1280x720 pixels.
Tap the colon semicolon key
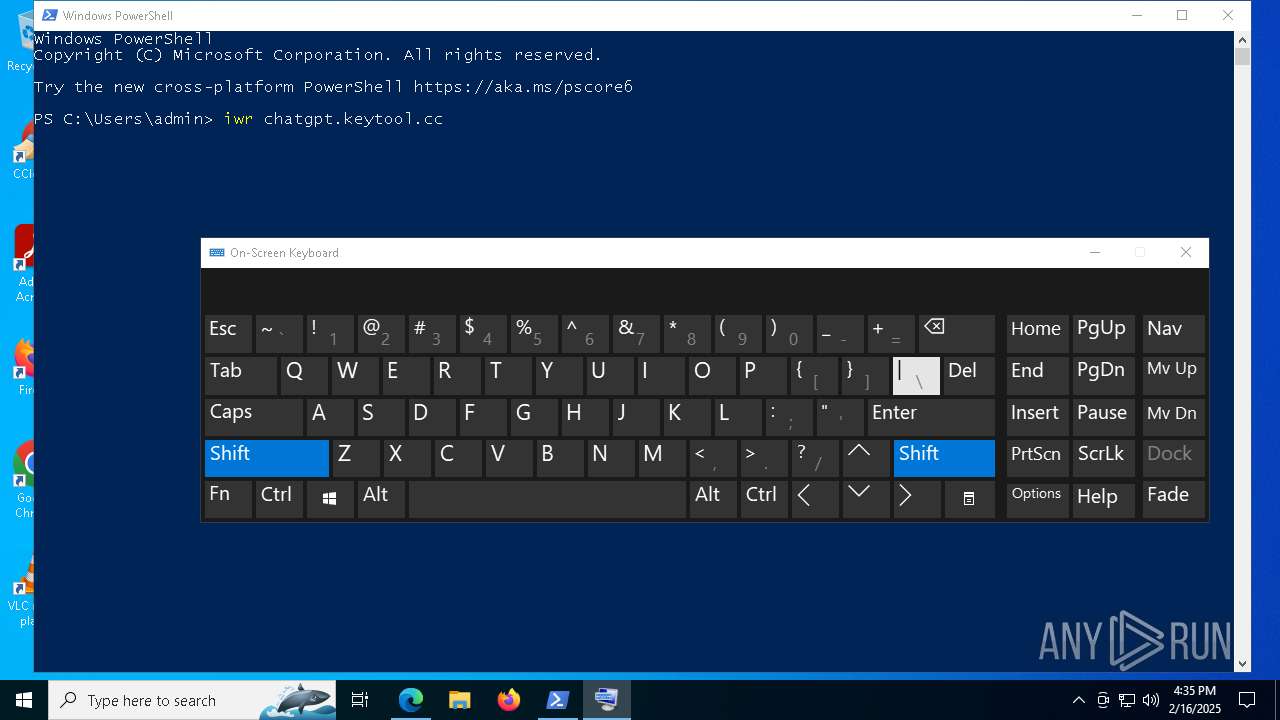[789, 415]
